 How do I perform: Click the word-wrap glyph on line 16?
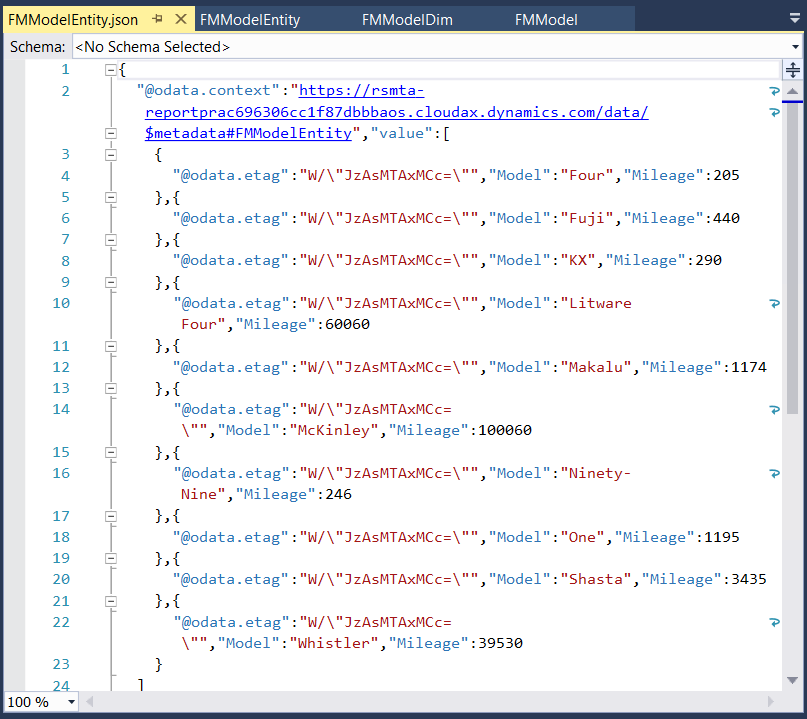coord(774,473)
